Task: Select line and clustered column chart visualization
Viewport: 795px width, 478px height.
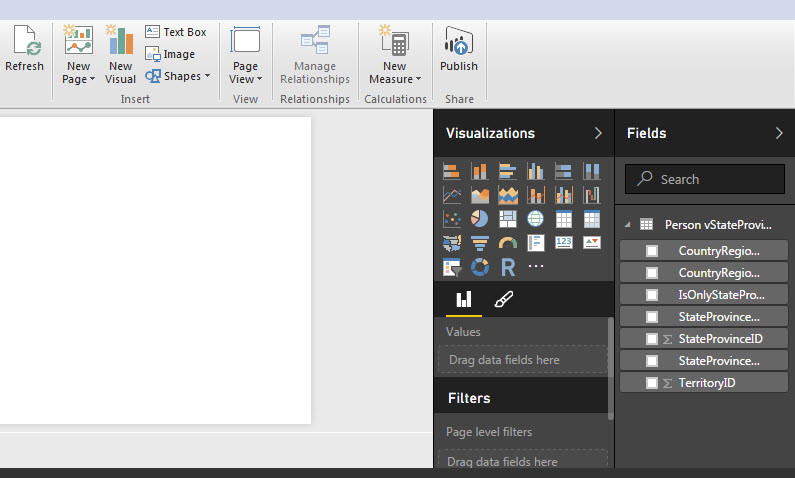Action: pos(563,195)
